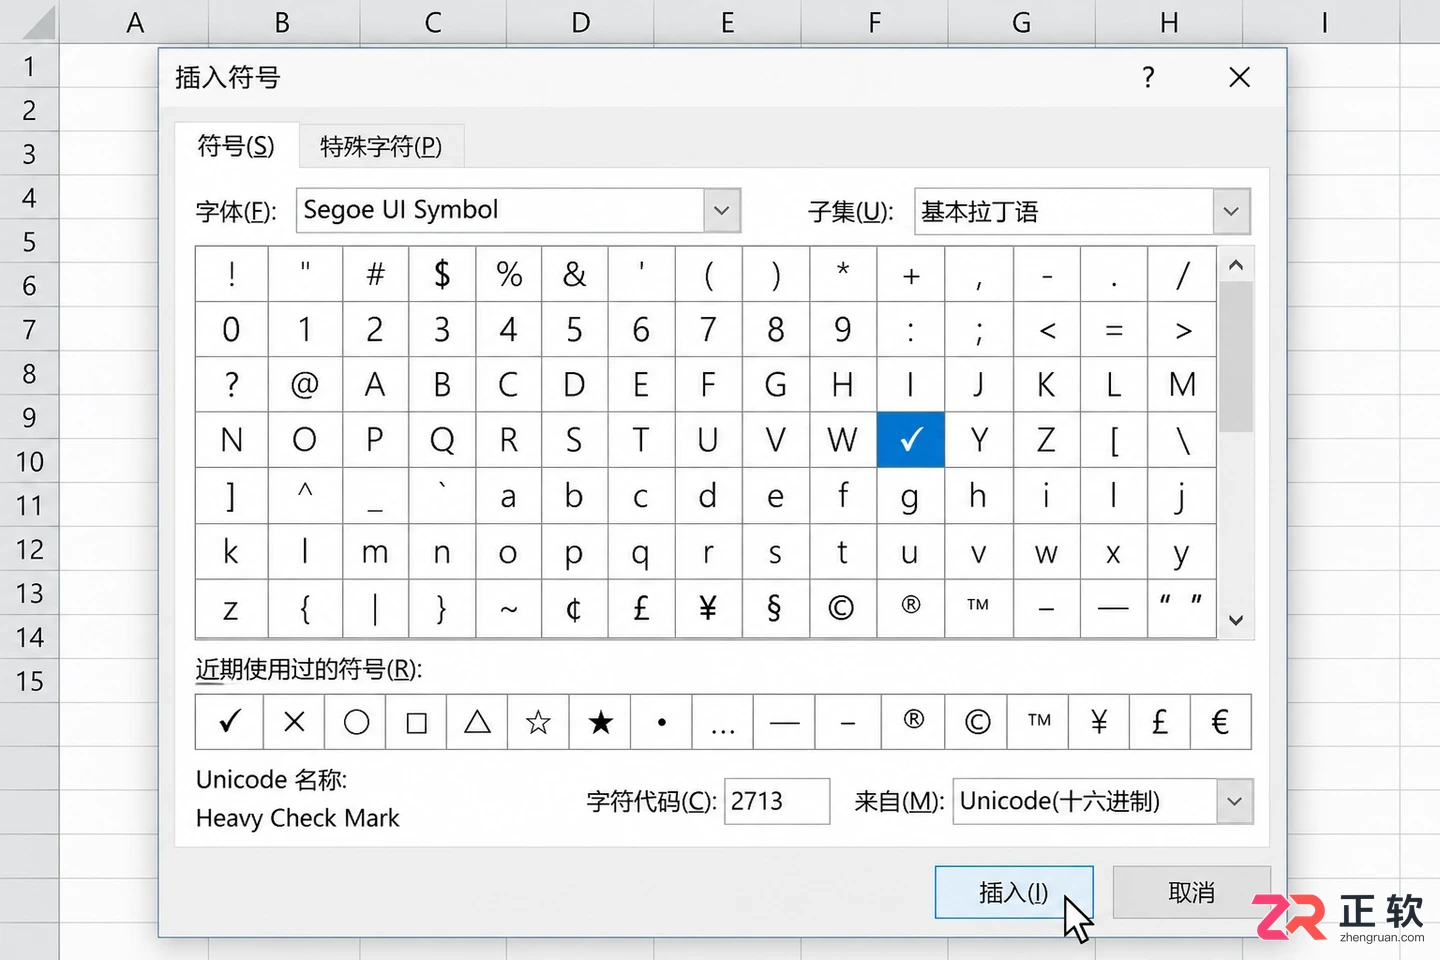Image resolution: width=1440 pixels, height=960 pixels.
Task: Select the 符号(S) tab
Action: tap(236, 146)
